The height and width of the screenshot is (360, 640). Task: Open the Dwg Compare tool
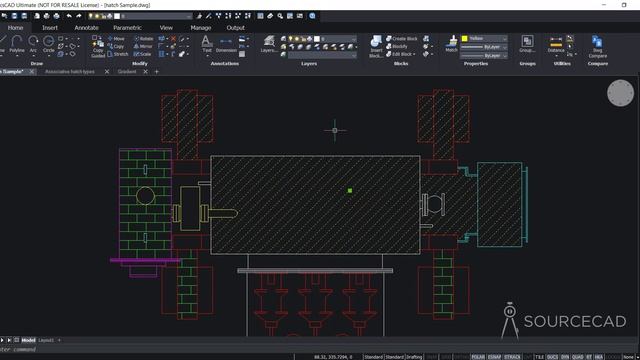click(x=598, y=47)
